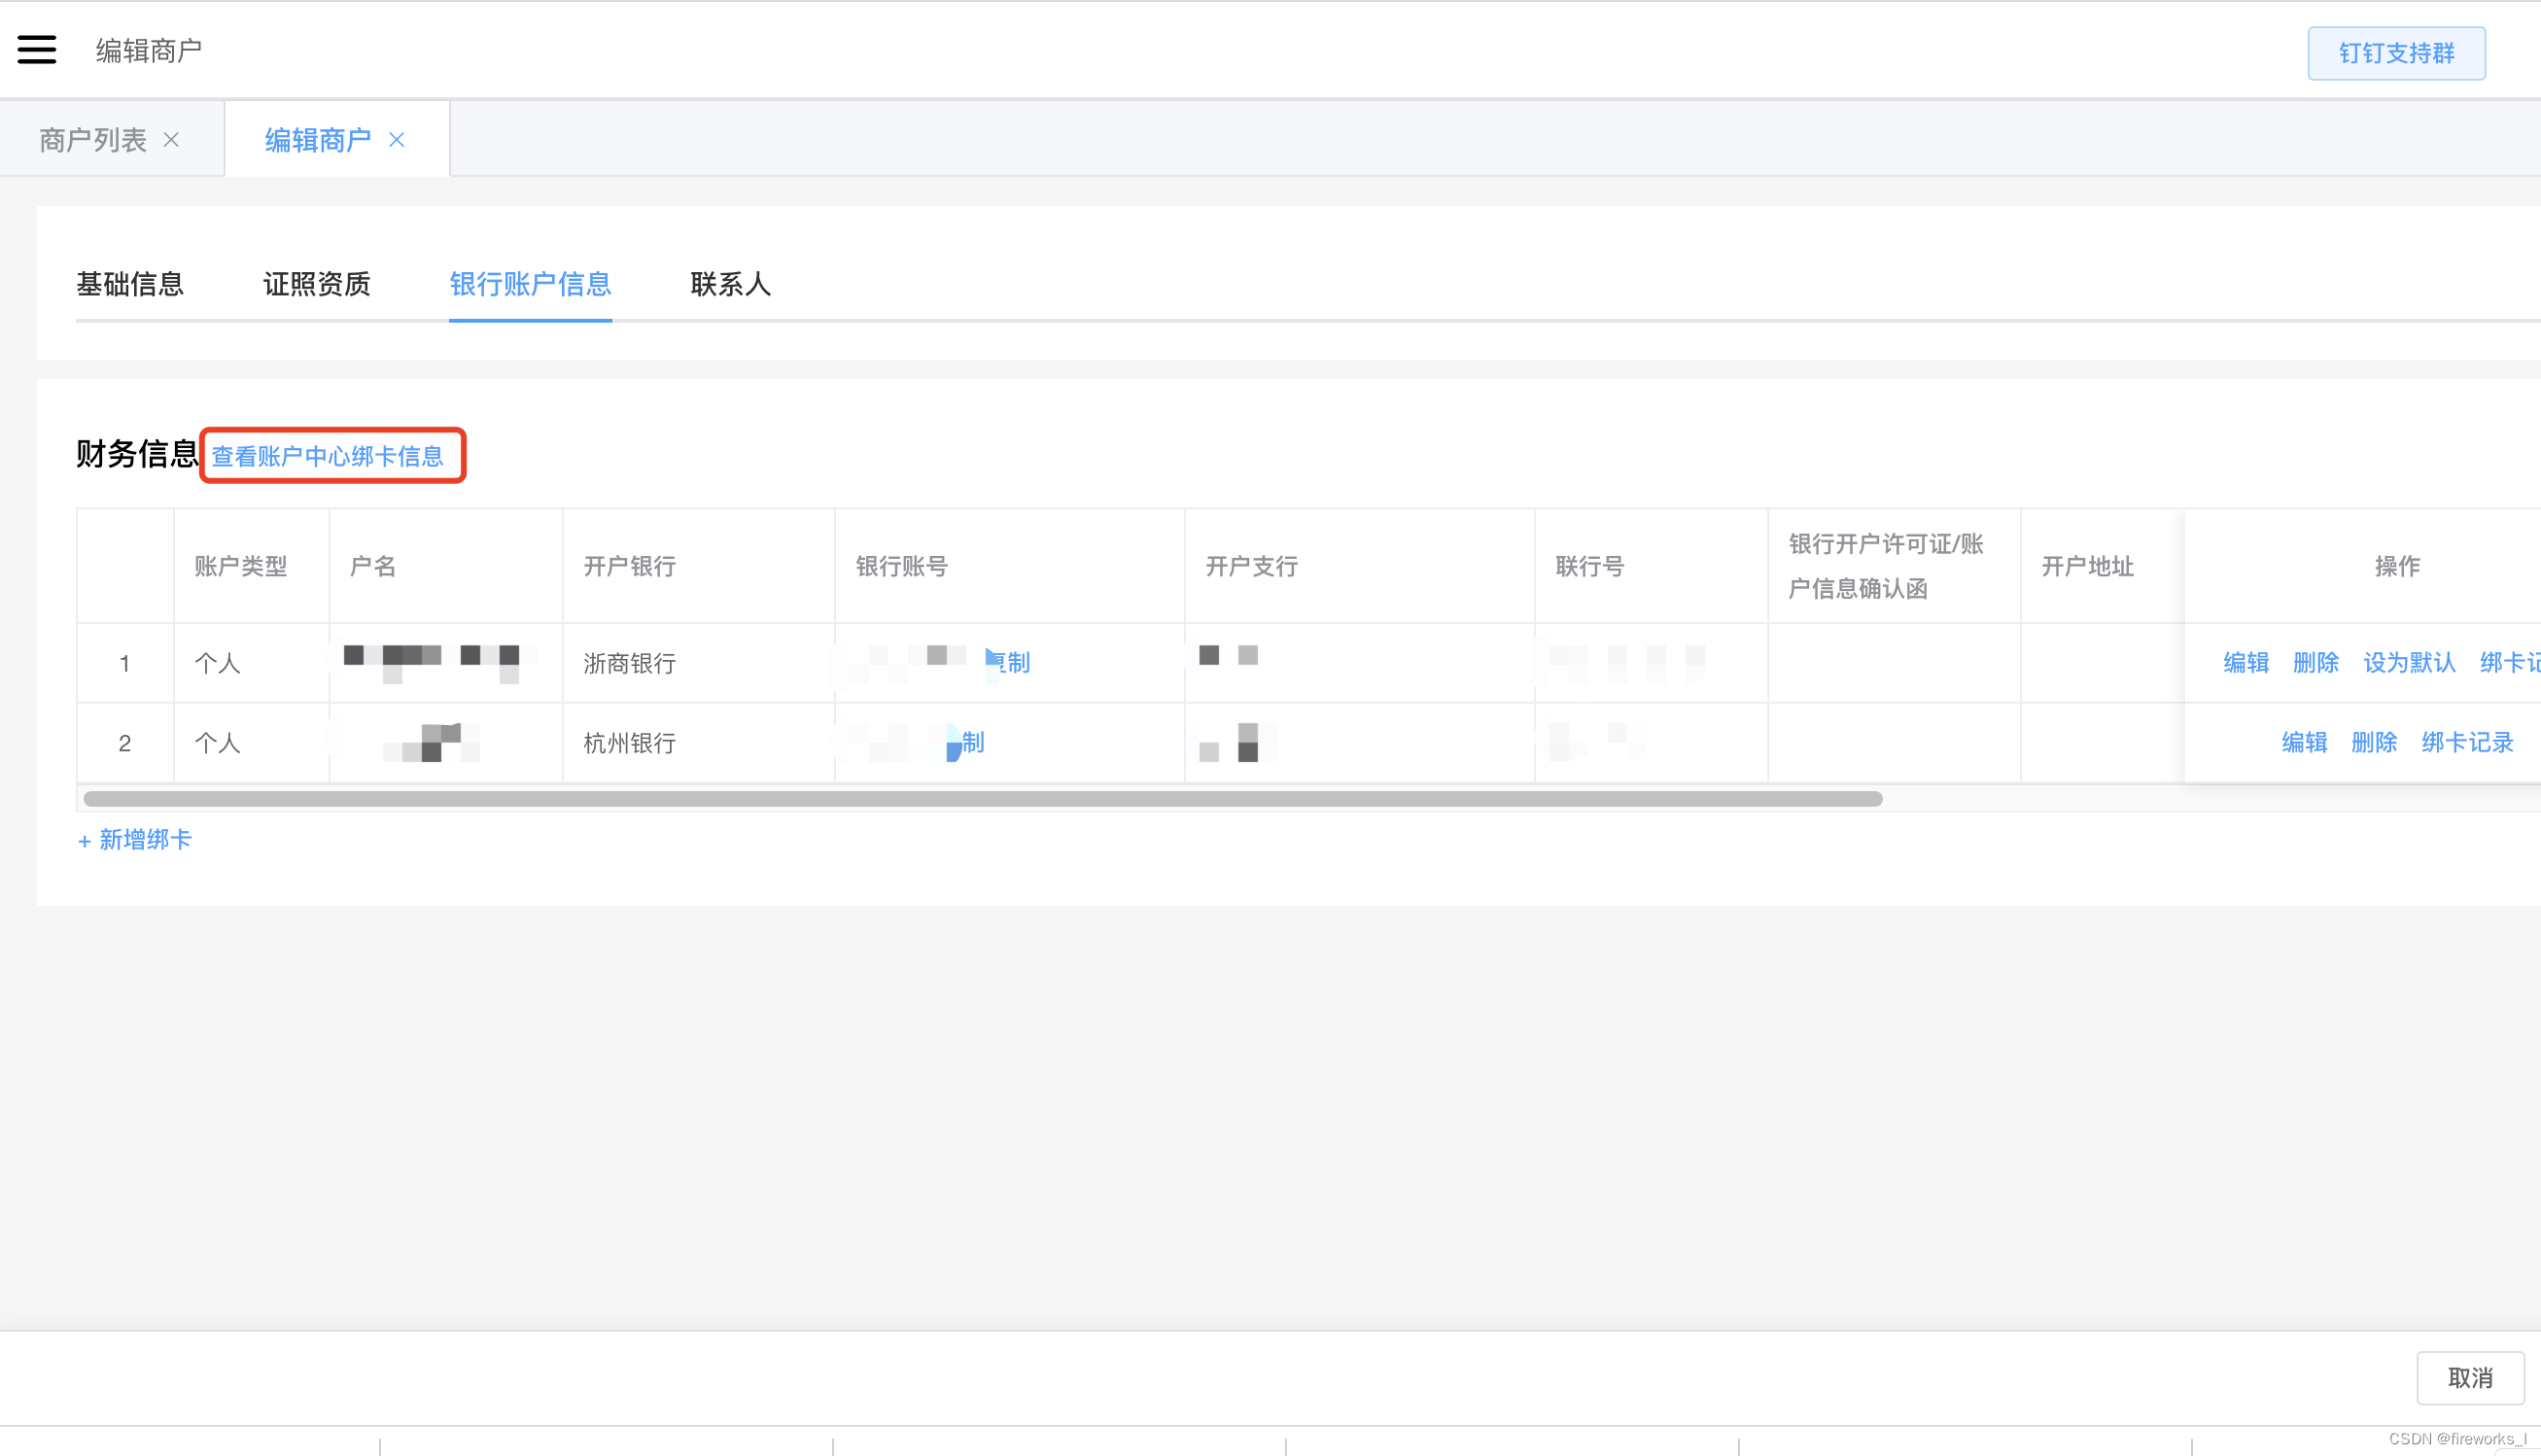This screenshot has height=1456, width=2541.
Task: Click the table's horizontal scrollbar
Action: 982,799
